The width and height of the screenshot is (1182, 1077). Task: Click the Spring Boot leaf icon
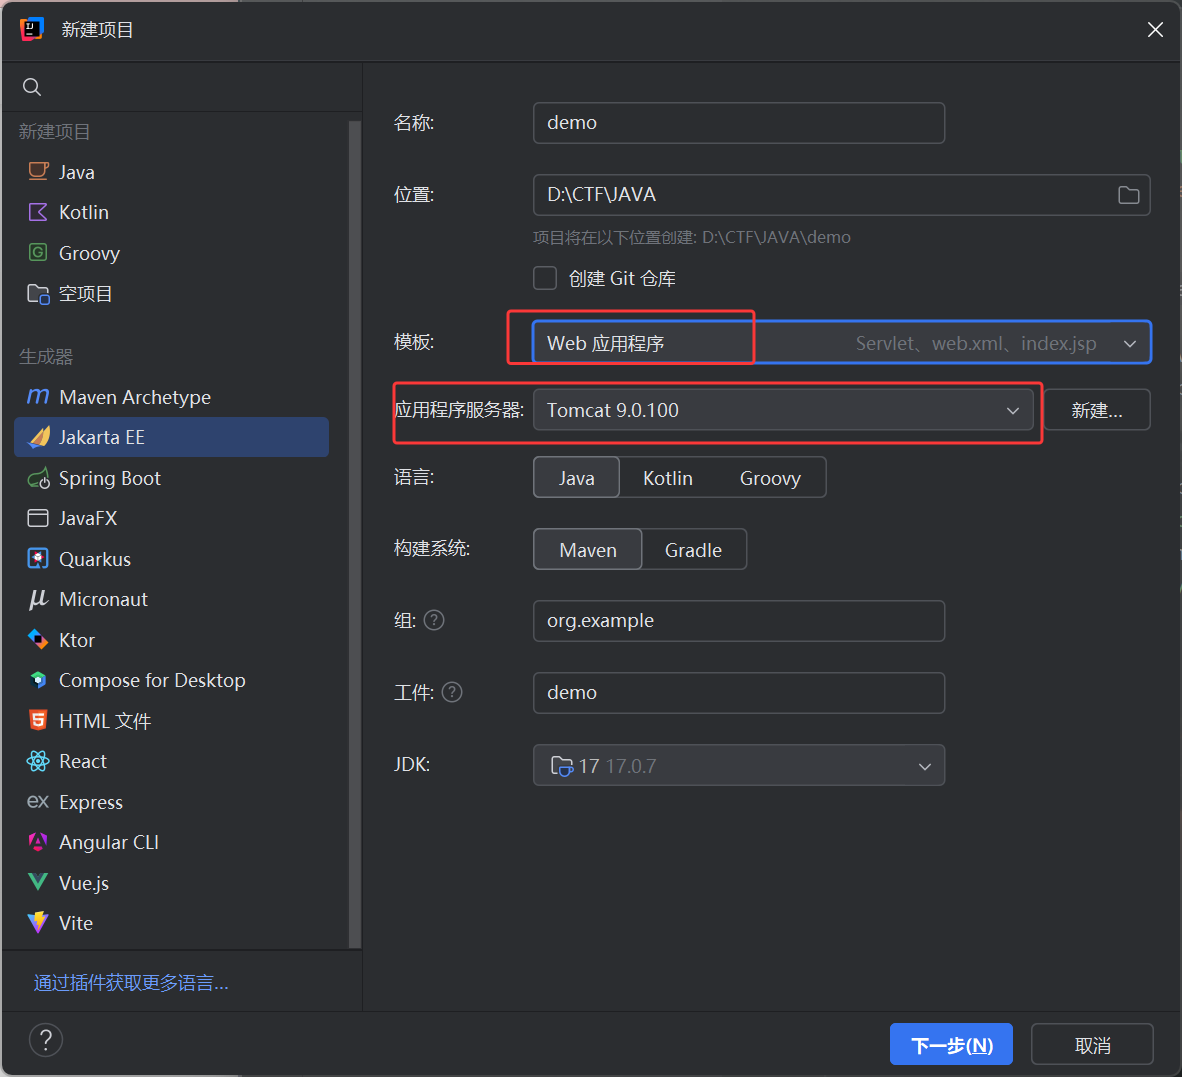[x=38, y=478]
